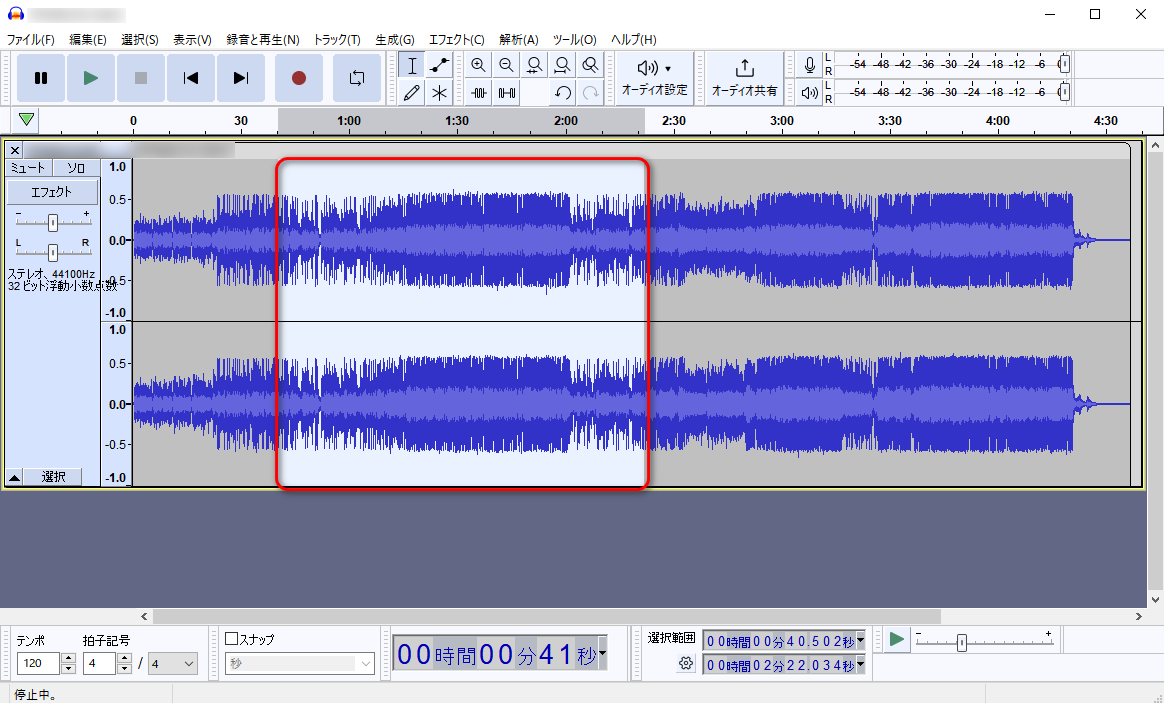The width and height of the screenshot is (1164, 703).
Task: Open the ファイル(F) menu
Action: point(30,39)
